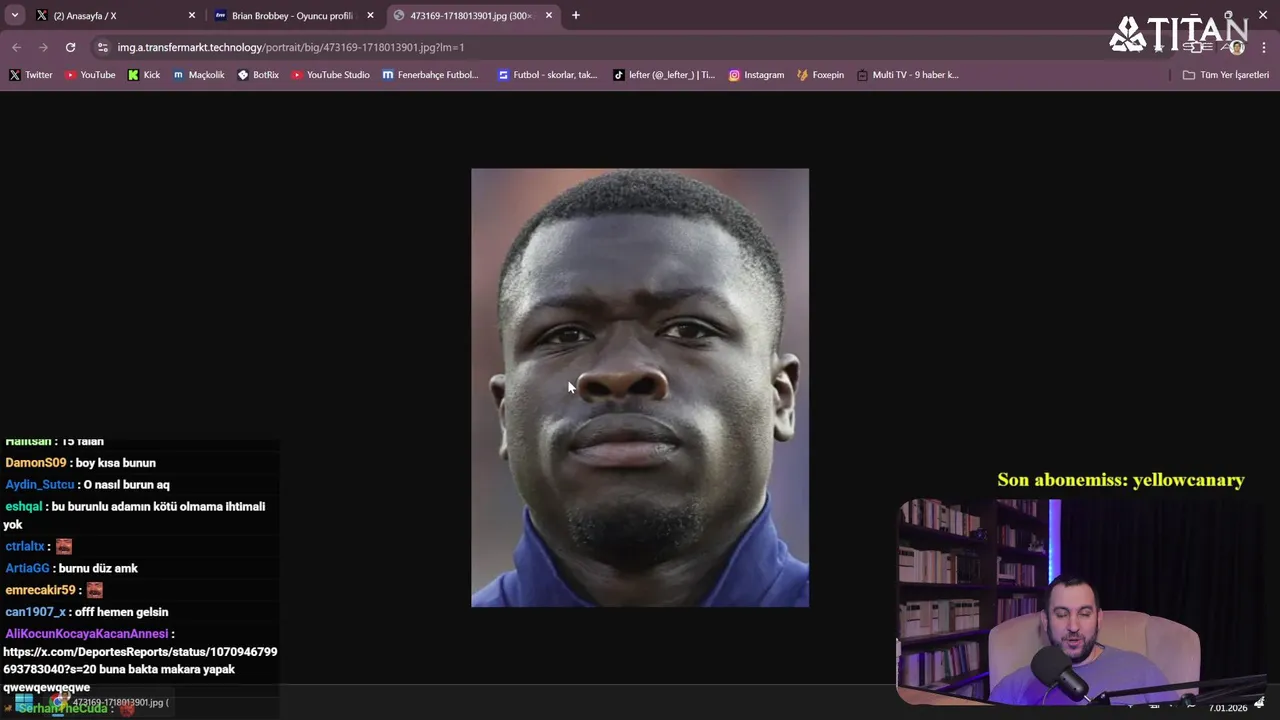
Task: Click the emote in ctrlaltx's message
Action: coord(64,546)
